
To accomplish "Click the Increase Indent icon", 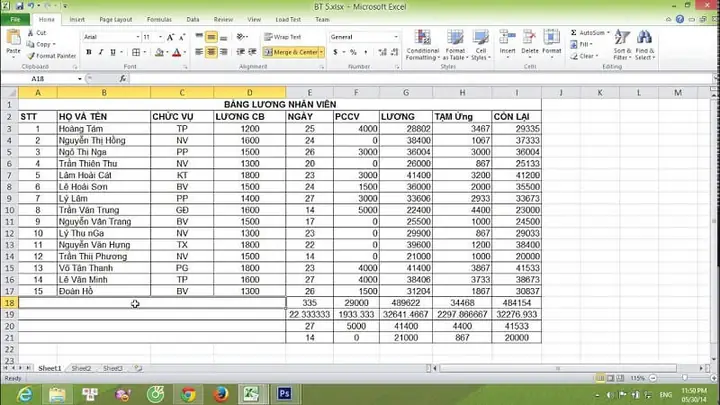I will [x=252, y=52].
